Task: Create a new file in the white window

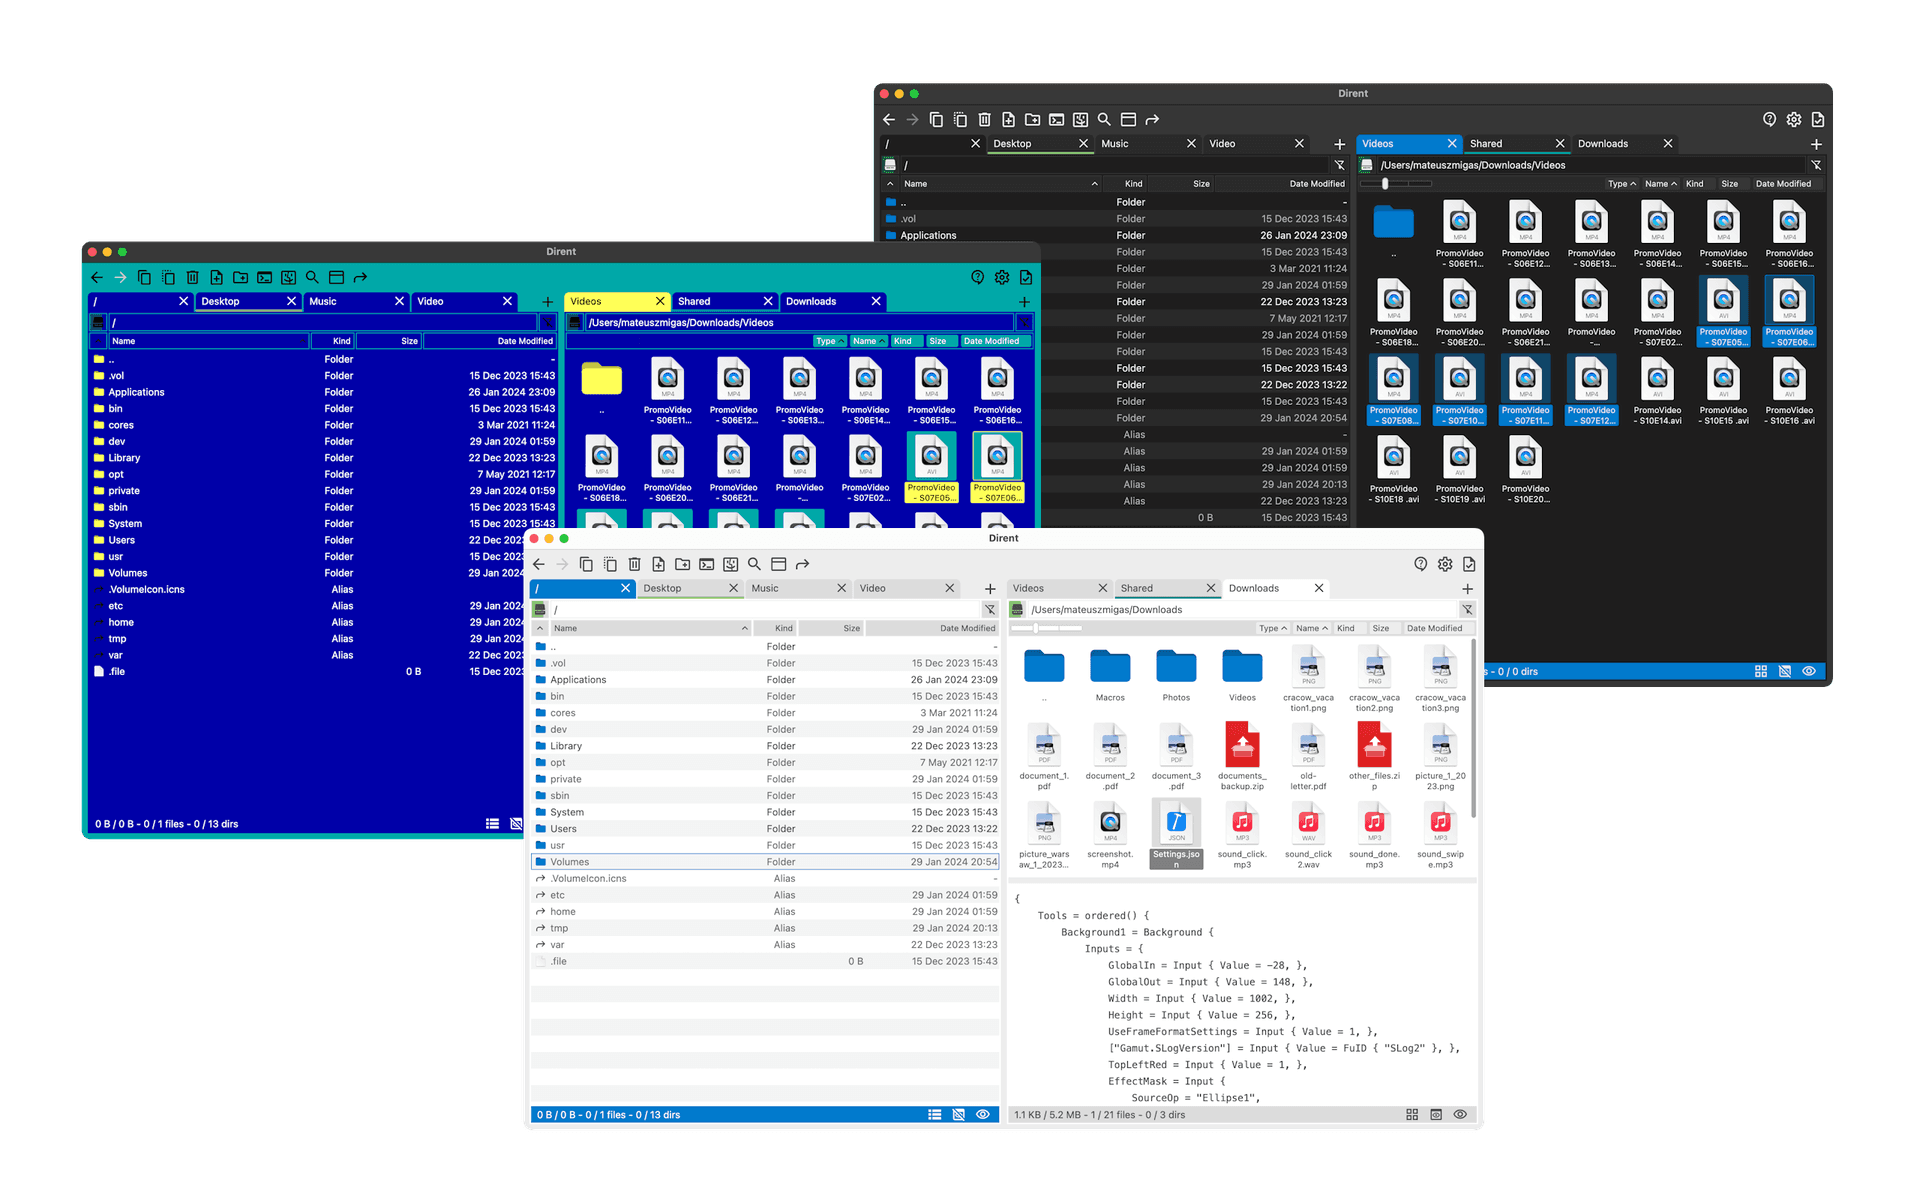Action: pyautogui.click(x=659, y=565)
